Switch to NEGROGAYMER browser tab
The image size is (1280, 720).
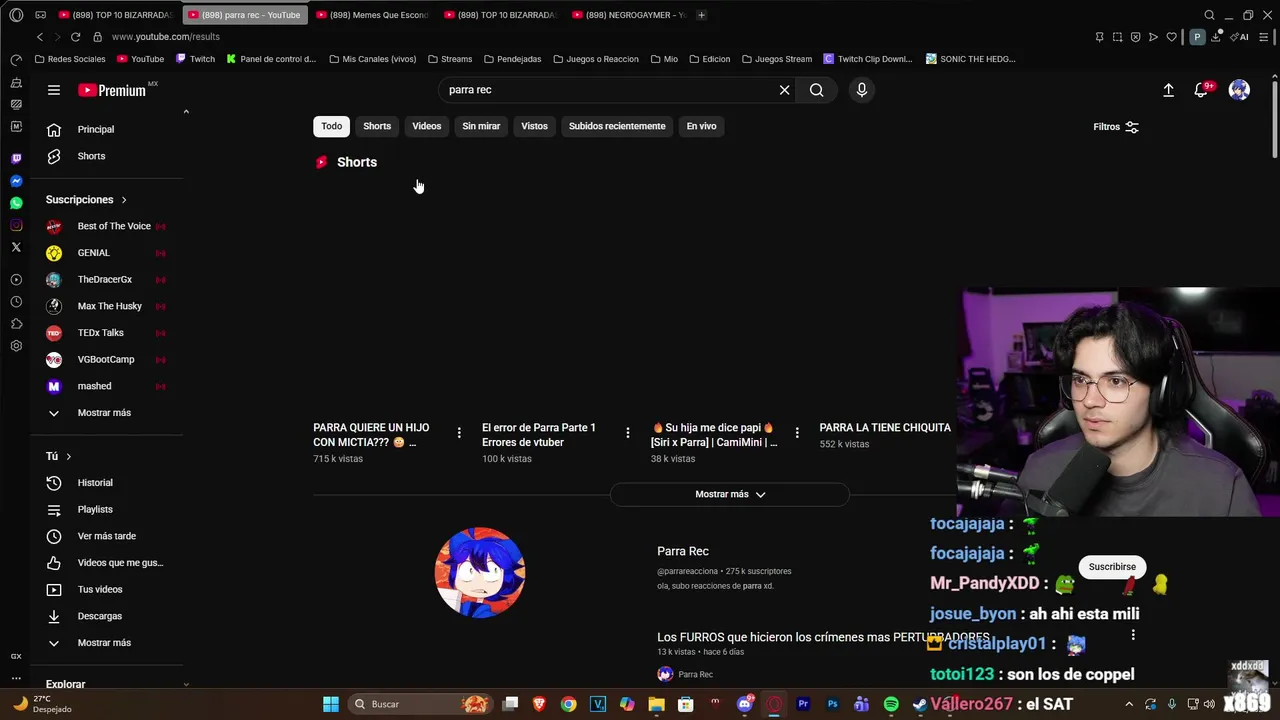(x=630, y=15)
